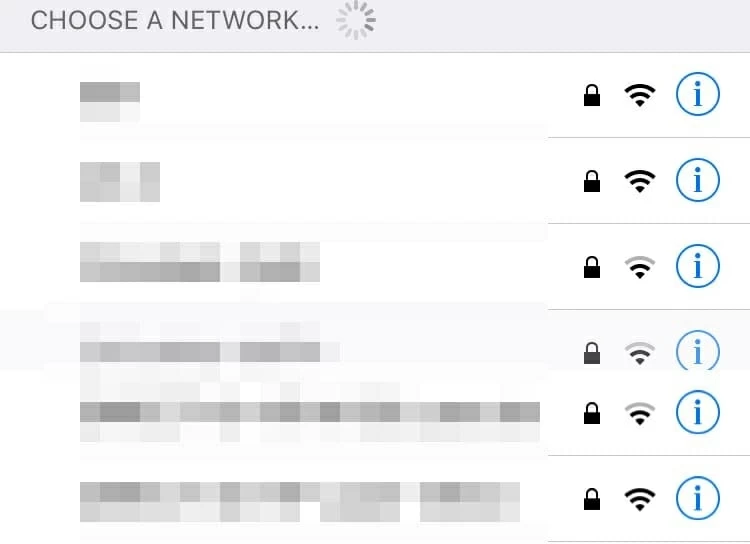The width and height of the screenshot is (750, 544).
Task: Select the second blurred network name
Action: pyautogui.click(x=120, y=182)
